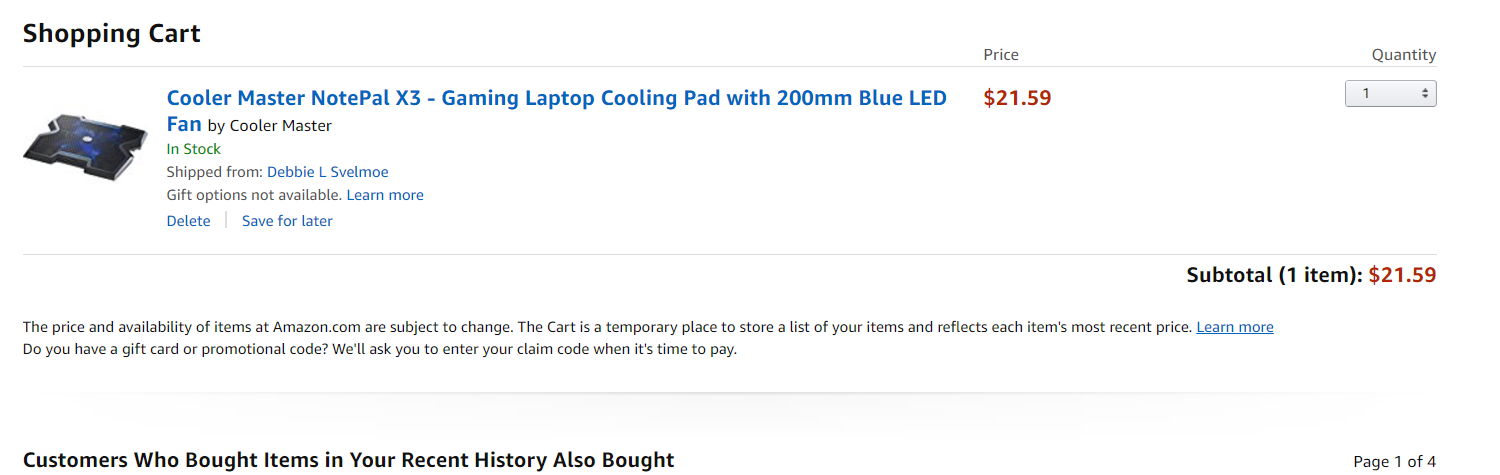Click Learn more about price changes
The width and height of the screenshot is (1500, 475).
point(1234,327)
